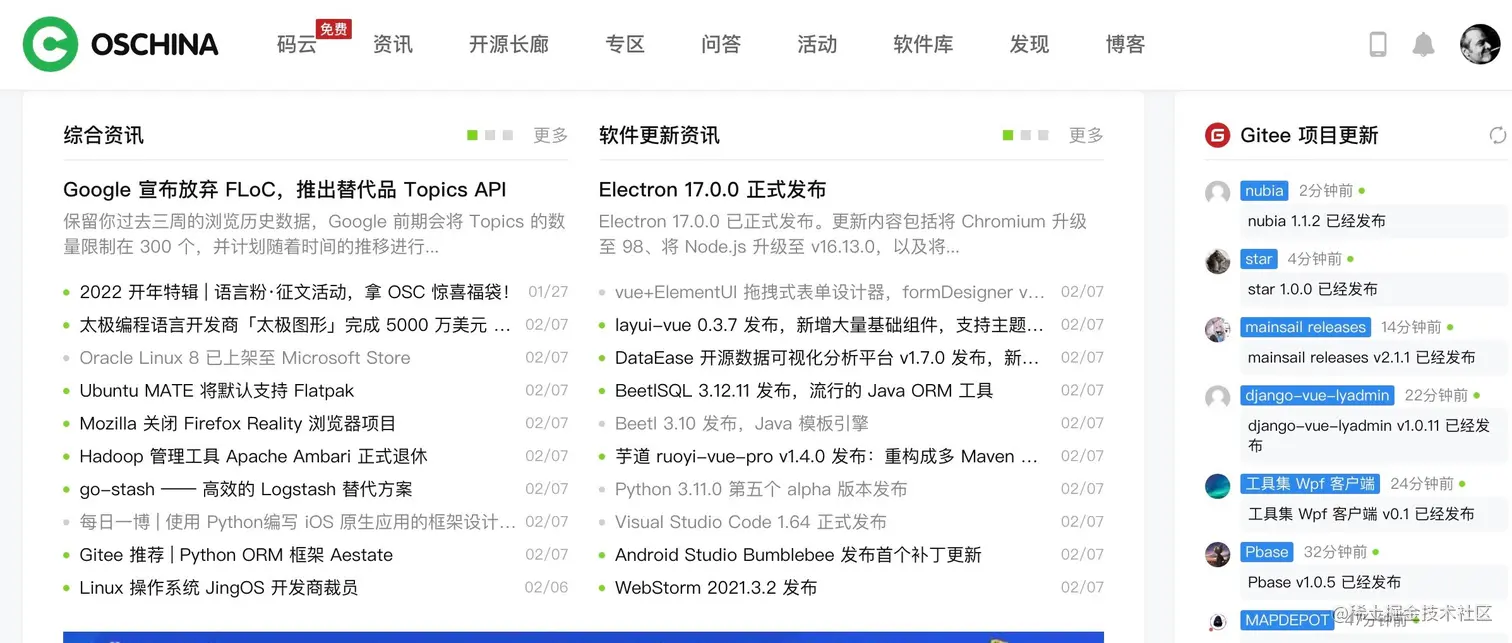Go to the 活动 section
The height and width of the screenshot is (643, 1512).
[x=817, y=44]
